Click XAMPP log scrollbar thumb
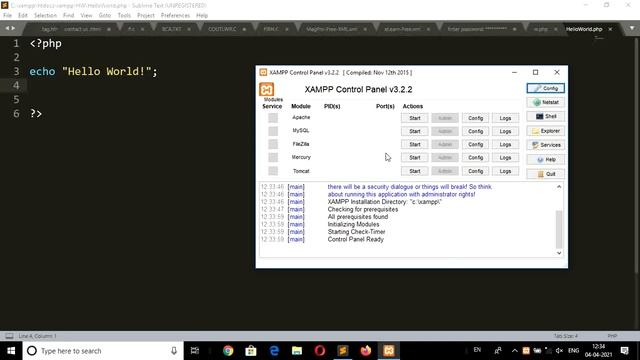640x360 pixels. tap(559, 229)
